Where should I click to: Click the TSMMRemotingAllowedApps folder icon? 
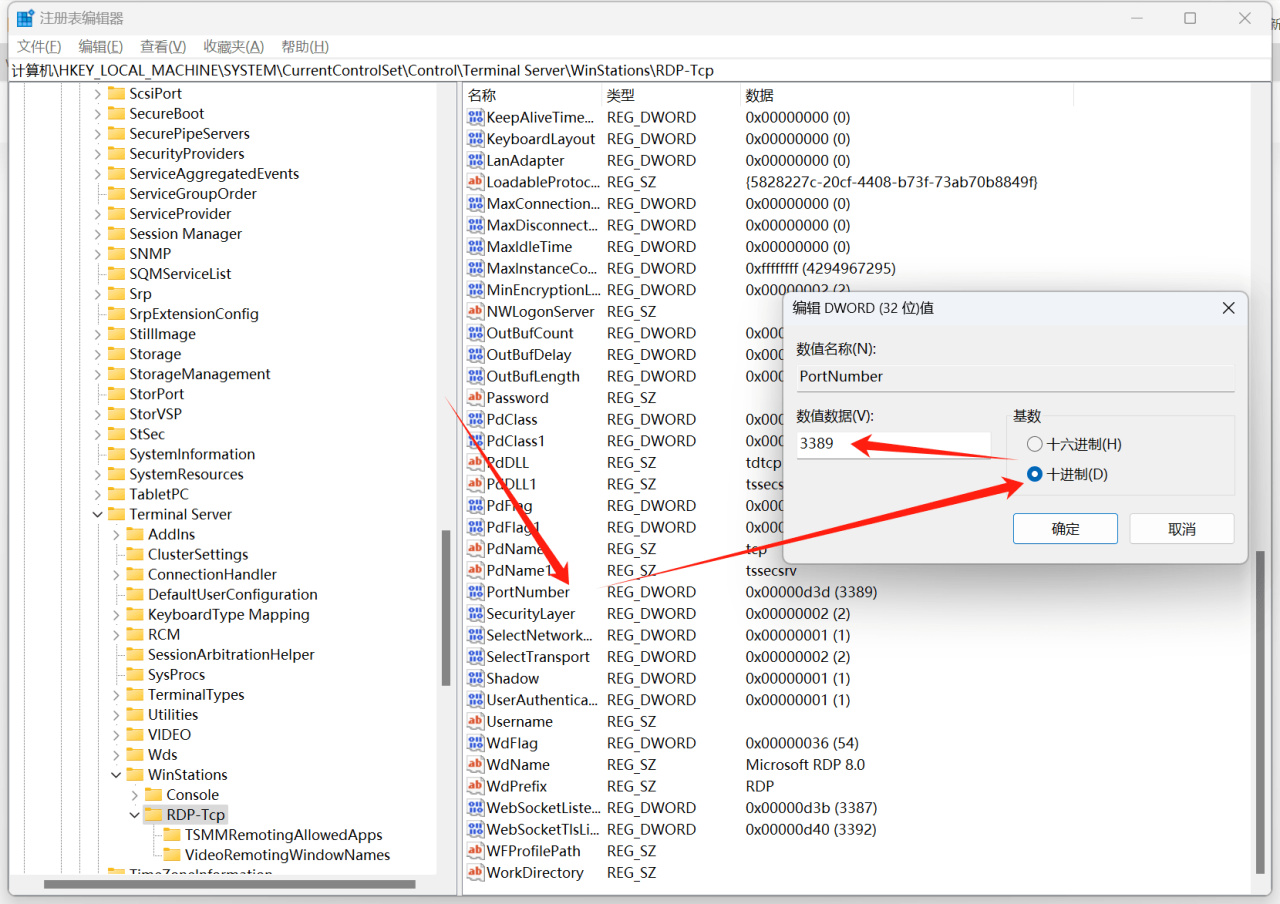[172, 834]
